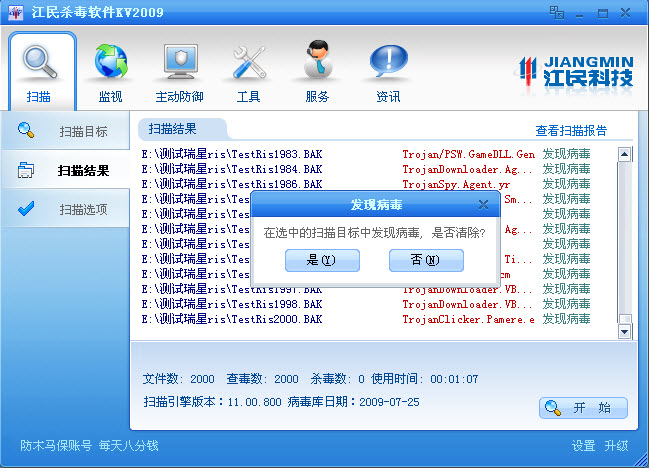Click the results list scroll down arrow
The image size is (649, 468).
pos(624,331)
